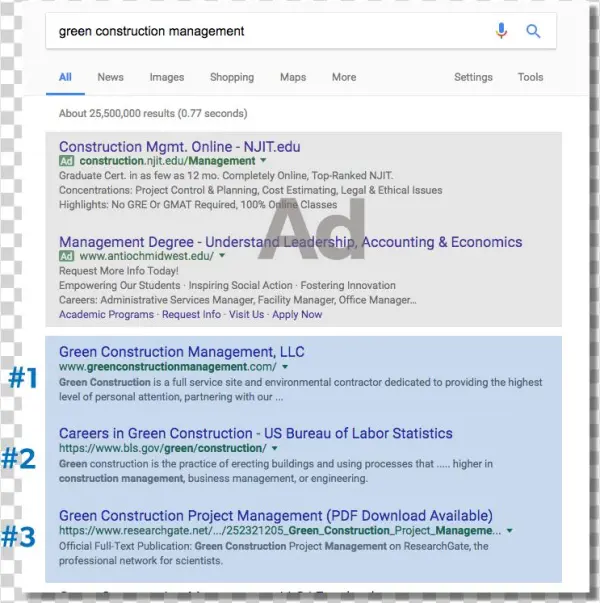Open dropdown arrow next to construction.njit.edu/Management
Image resolution: width=600 pixels, height=603 pixels.
click(263, 160)
